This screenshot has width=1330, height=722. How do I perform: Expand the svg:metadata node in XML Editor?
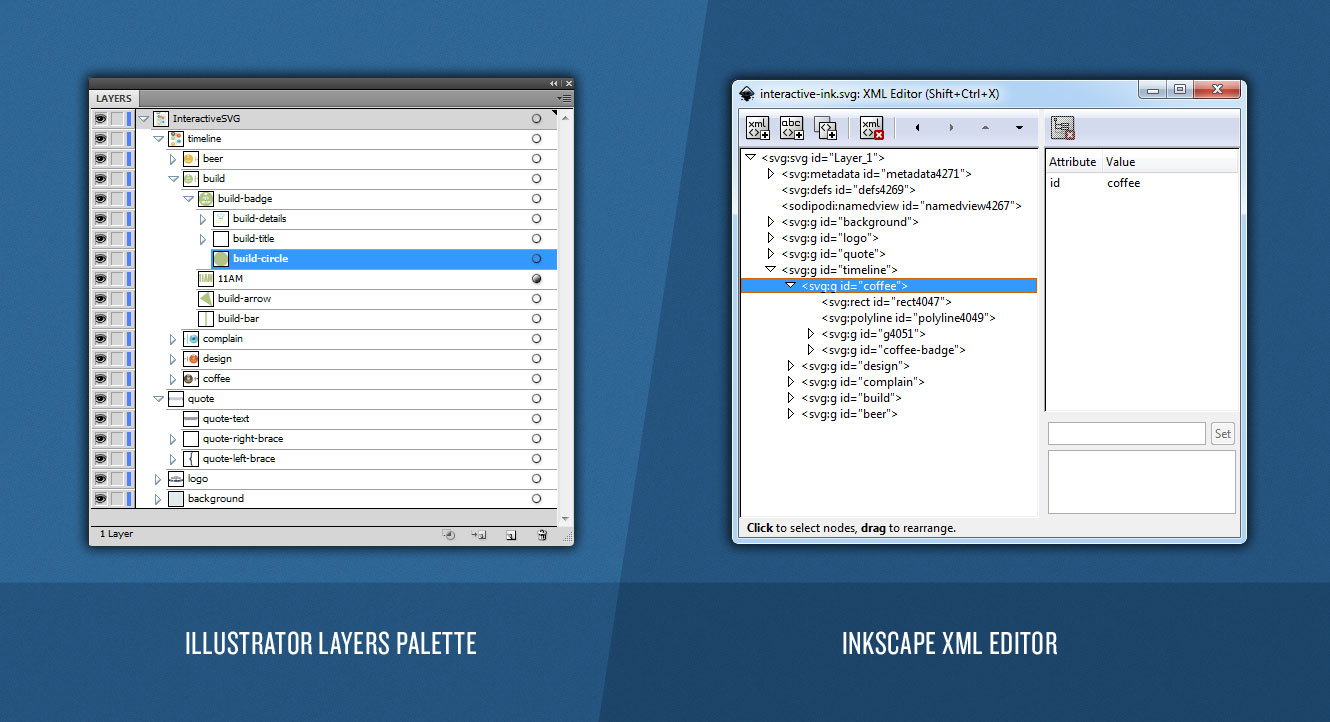pos(770,174)
